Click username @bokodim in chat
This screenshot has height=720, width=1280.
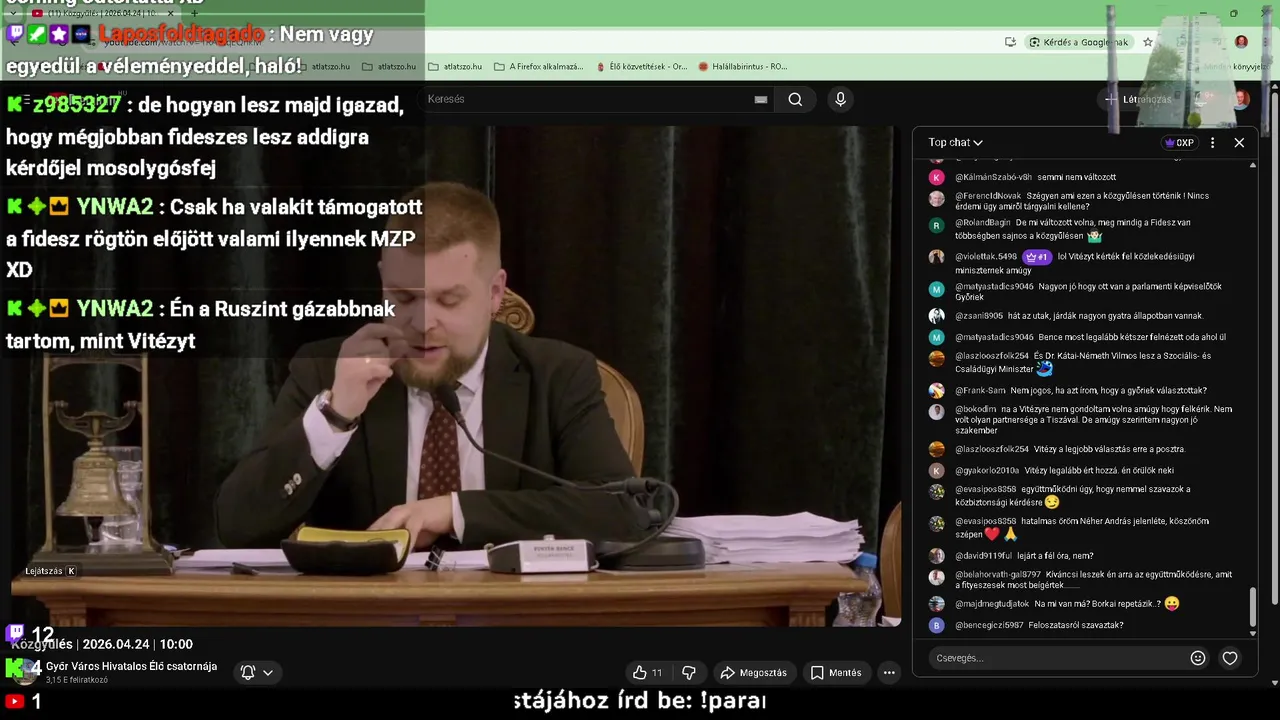pyautogui.click(x=976, y=409)
